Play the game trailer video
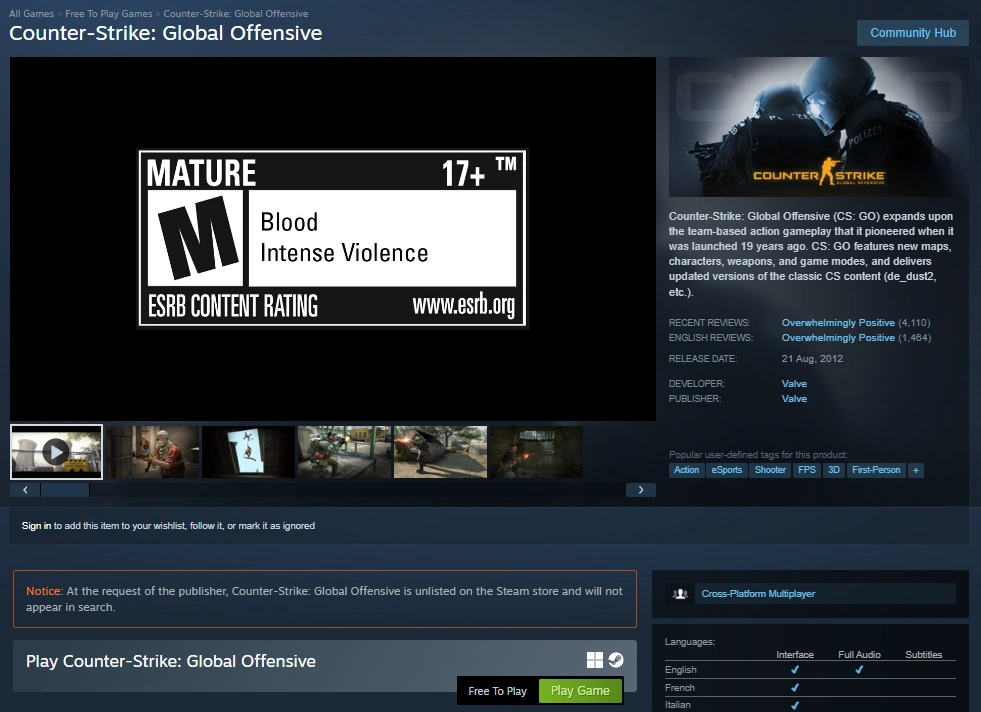981x712 pixels. tap(55, 451)
